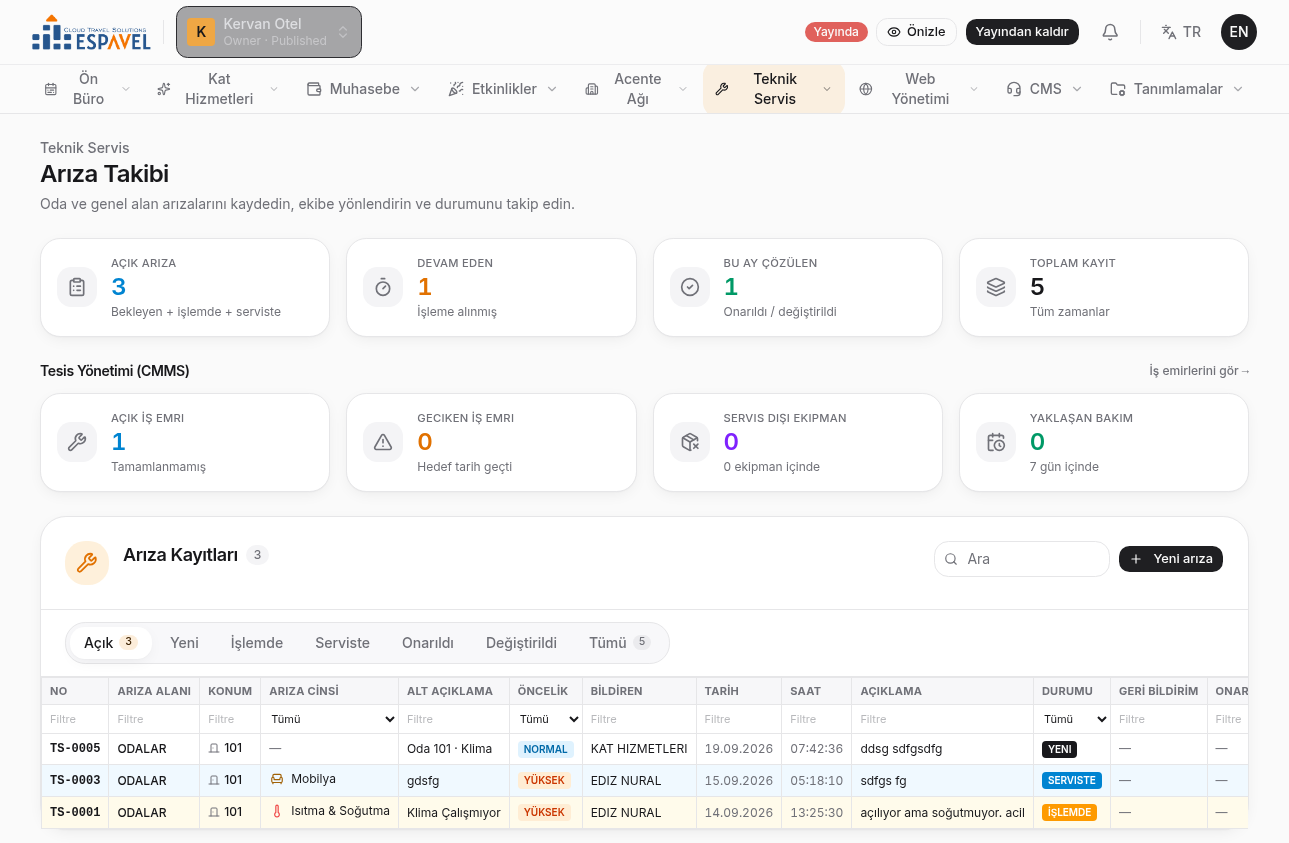The image size is (1289, 843).
Task: Open the Kervan Otel property switcher
Action: pyautogui.click(x=269, y=32)
